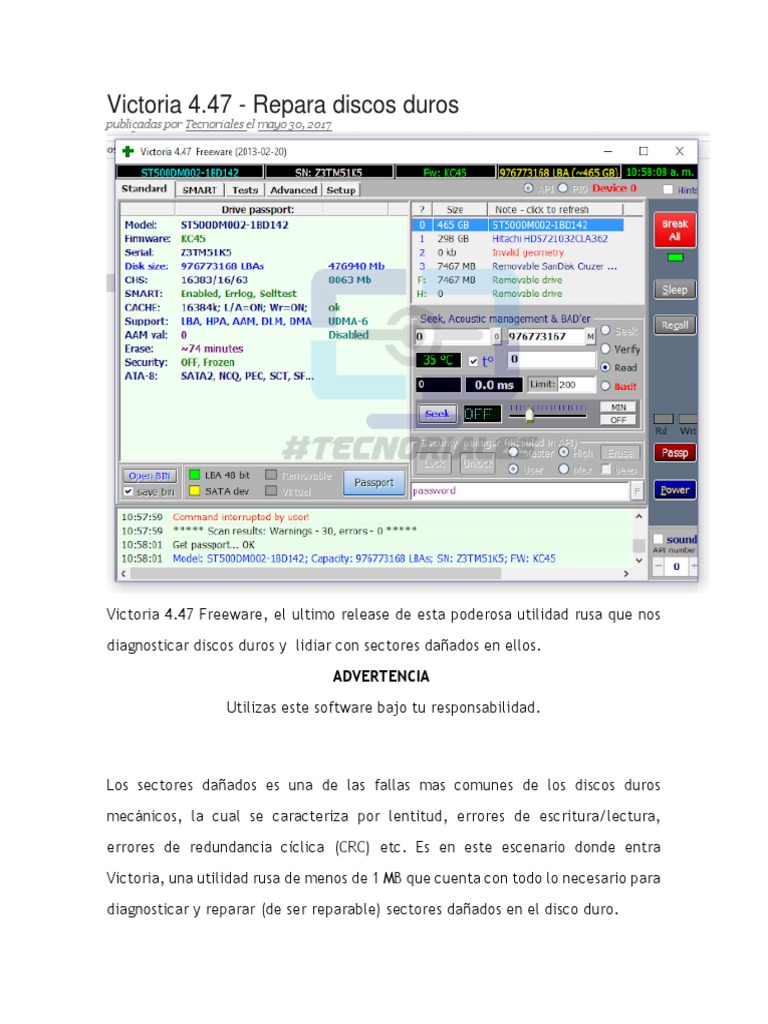Click the log panel scroll-down arrow

(639, 560)
